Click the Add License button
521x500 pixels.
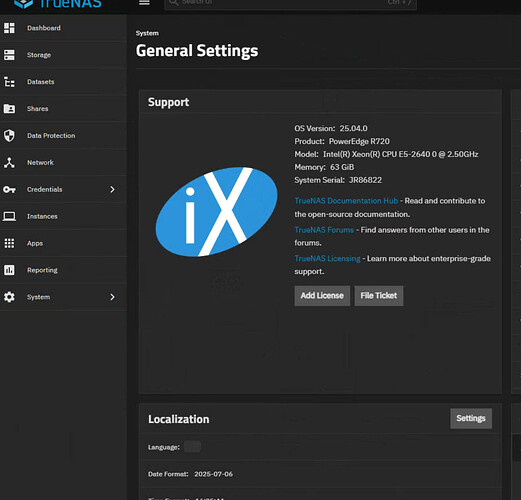pos(322,296)
